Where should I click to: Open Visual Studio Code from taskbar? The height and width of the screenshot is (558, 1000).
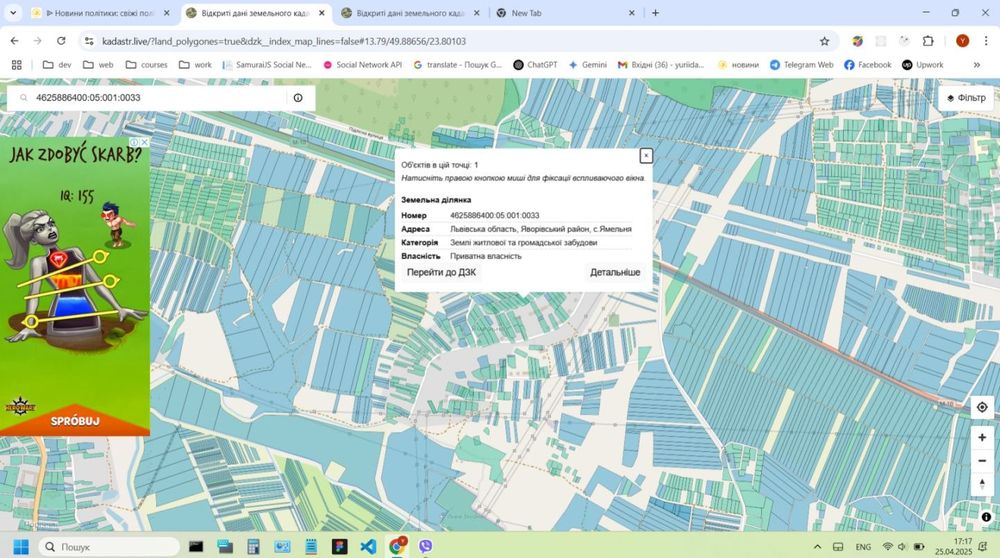367,546
